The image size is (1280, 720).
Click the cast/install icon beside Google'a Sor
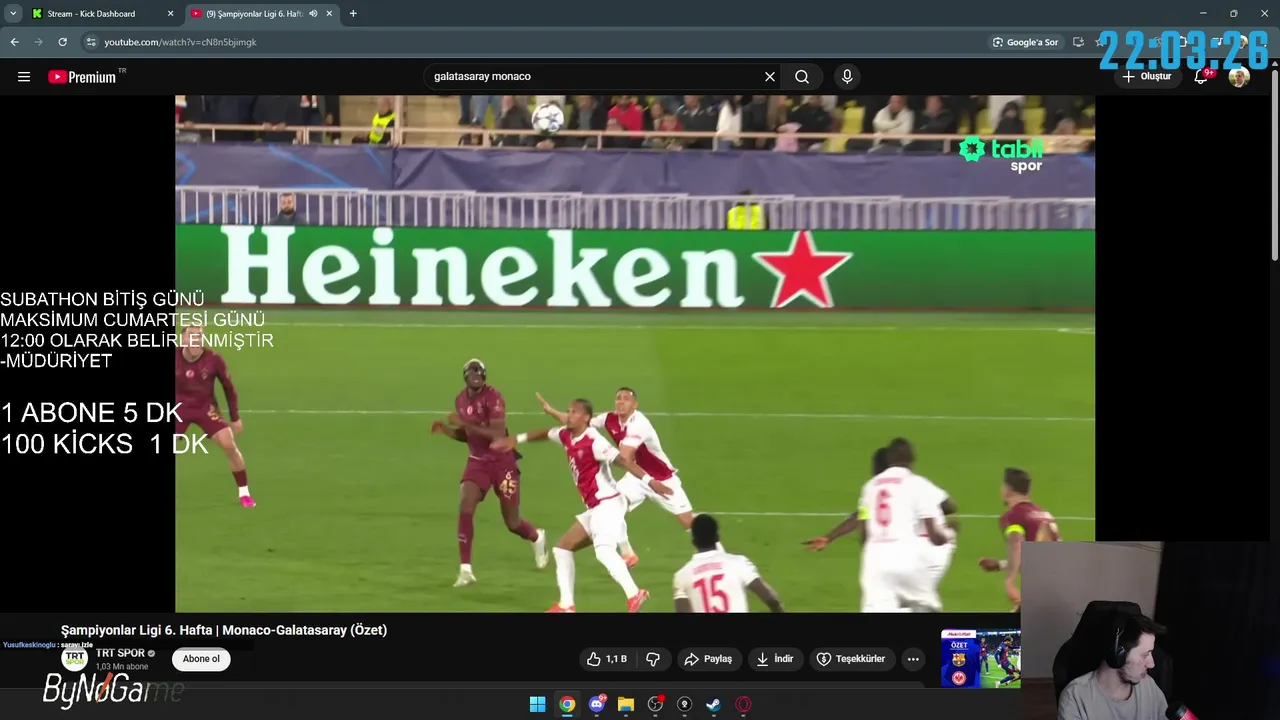(1078, 42)
